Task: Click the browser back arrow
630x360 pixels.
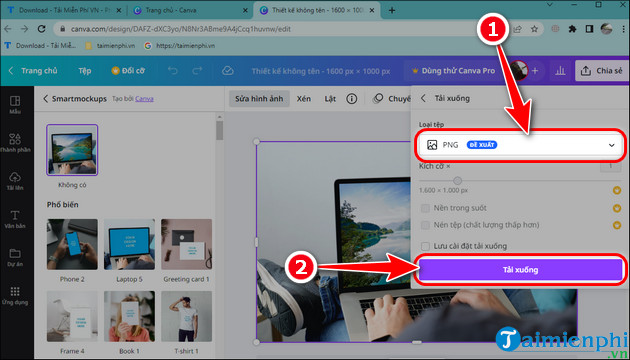Action: tap(8, 29)
